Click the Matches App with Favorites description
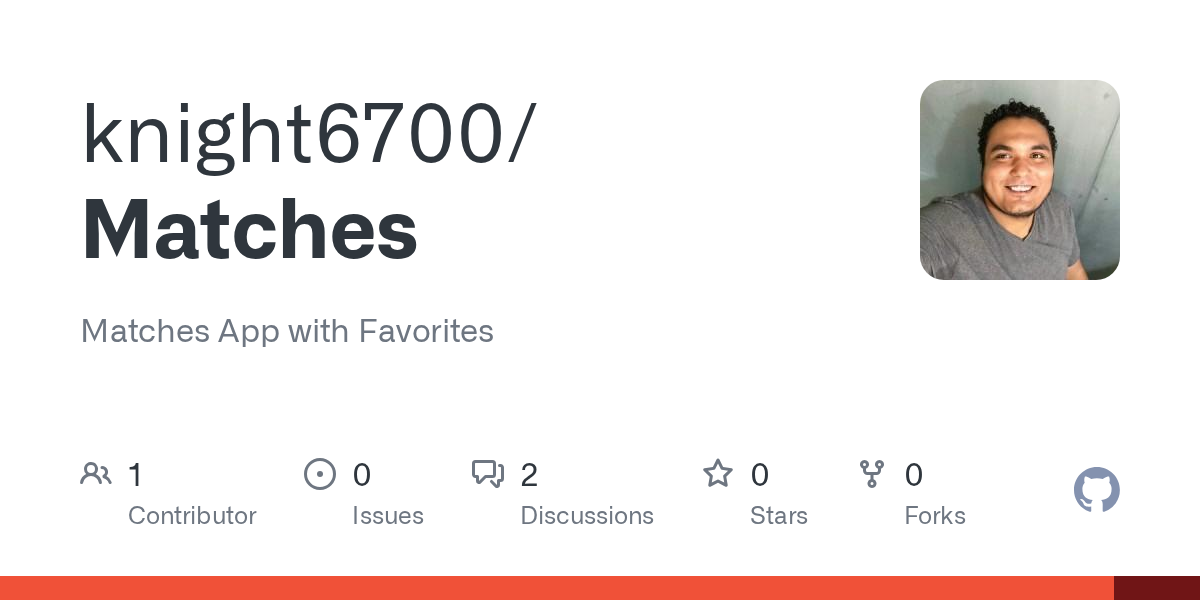Screen dimensions: 1200x600 (x=287, y=331)
